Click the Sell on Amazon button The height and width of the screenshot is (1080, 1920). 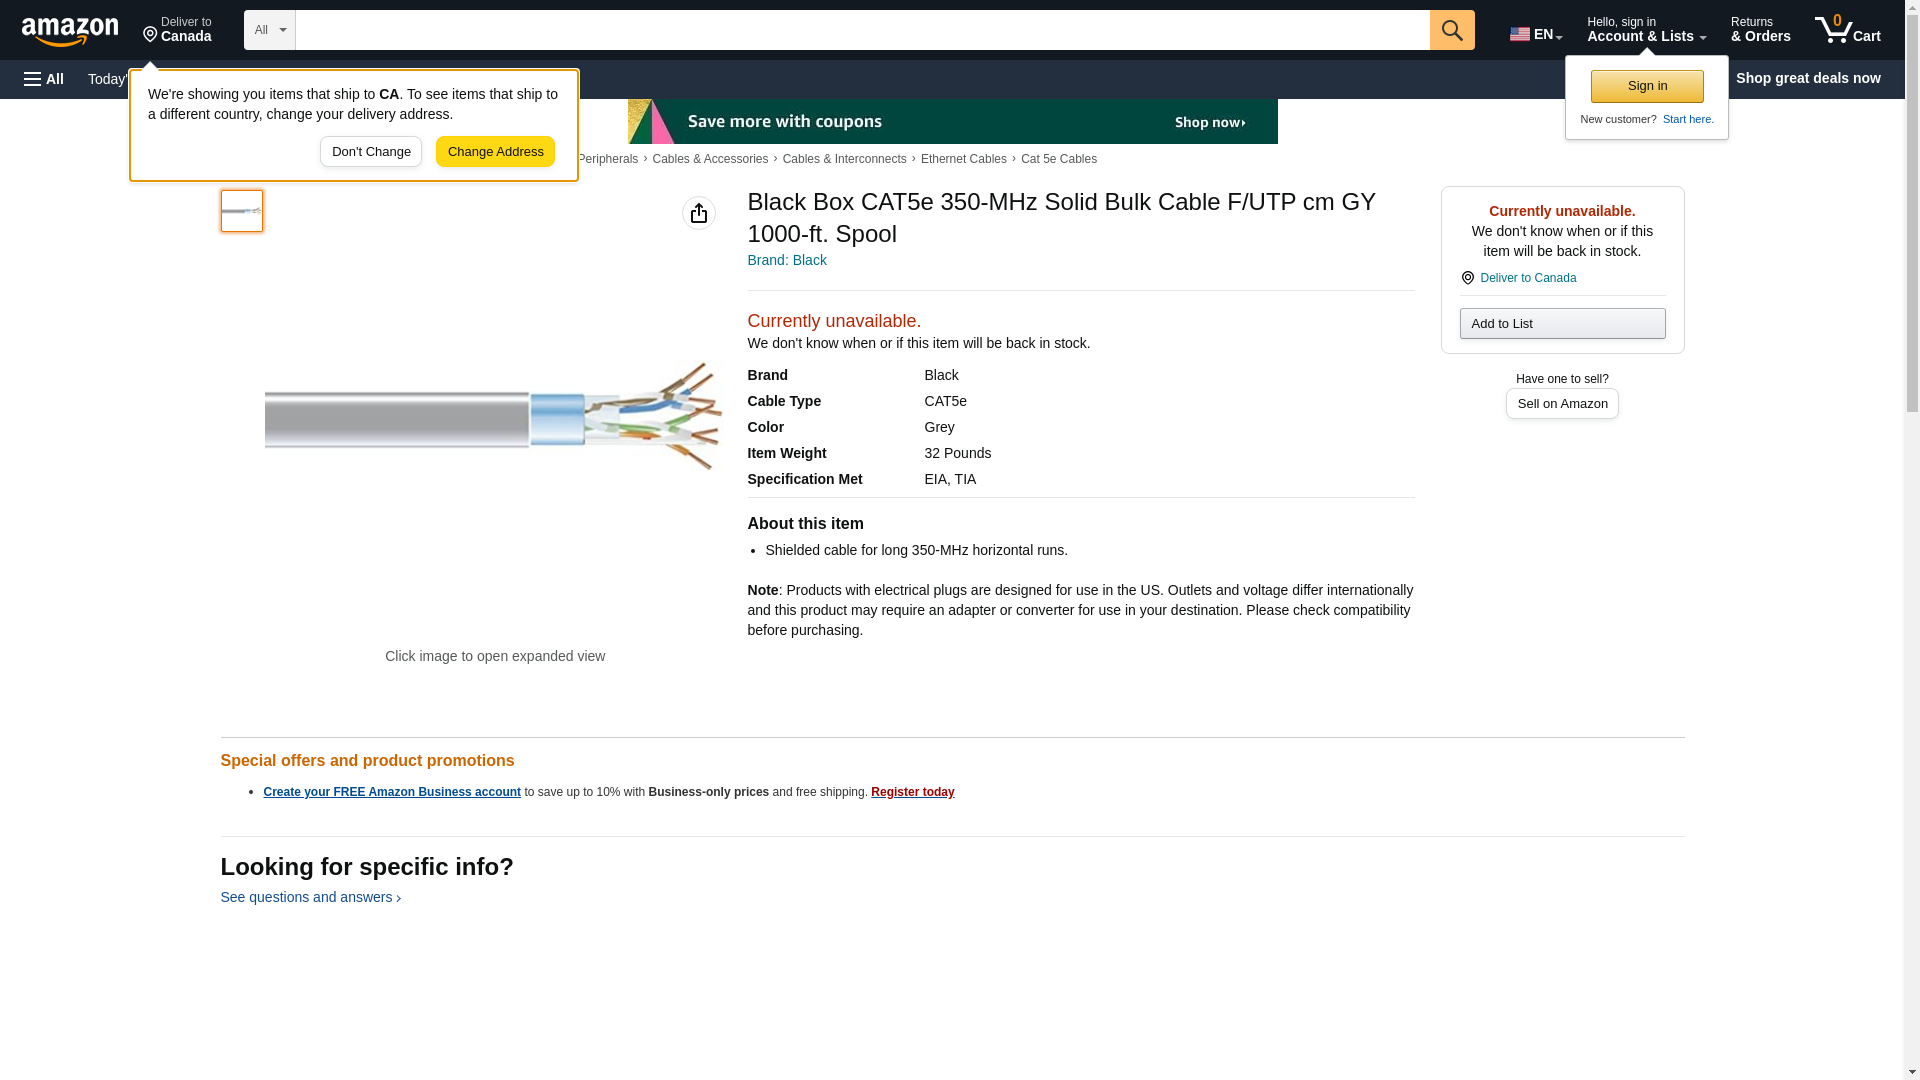[1562, 403]
